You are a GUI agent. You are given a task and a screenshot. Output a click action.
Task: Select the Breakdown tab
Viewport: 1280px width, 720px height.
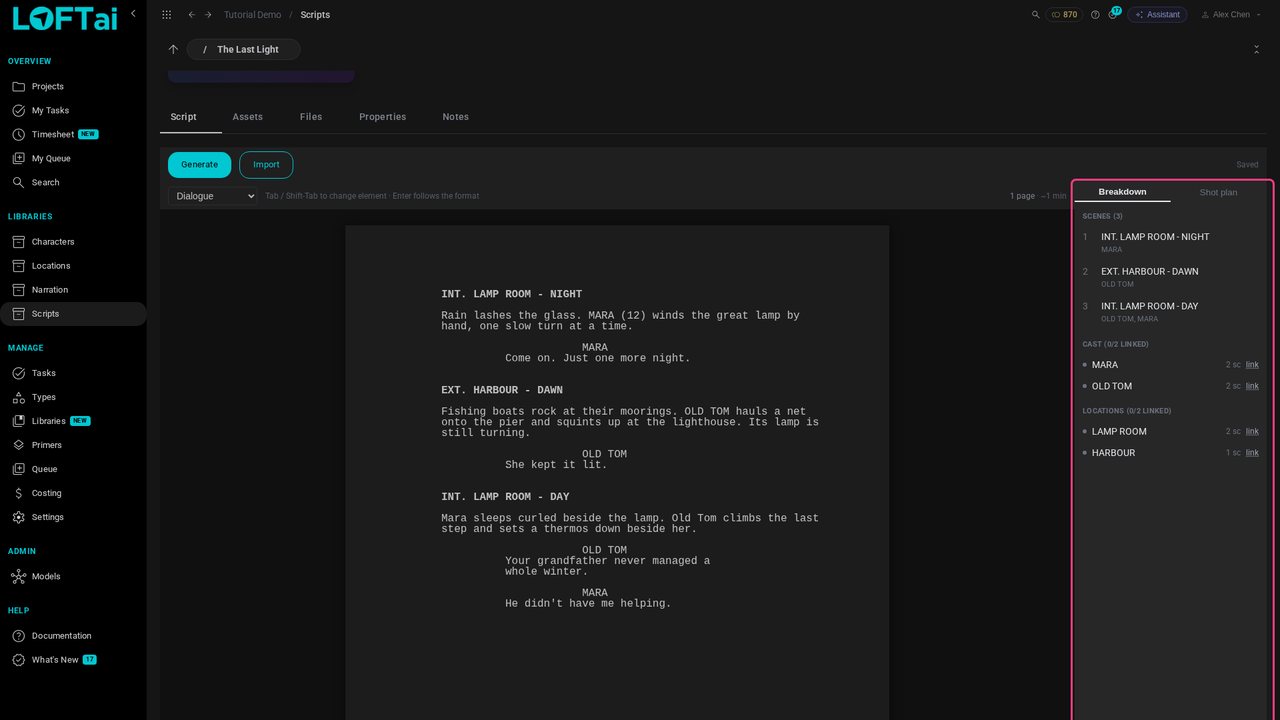tap(1122, 192)
